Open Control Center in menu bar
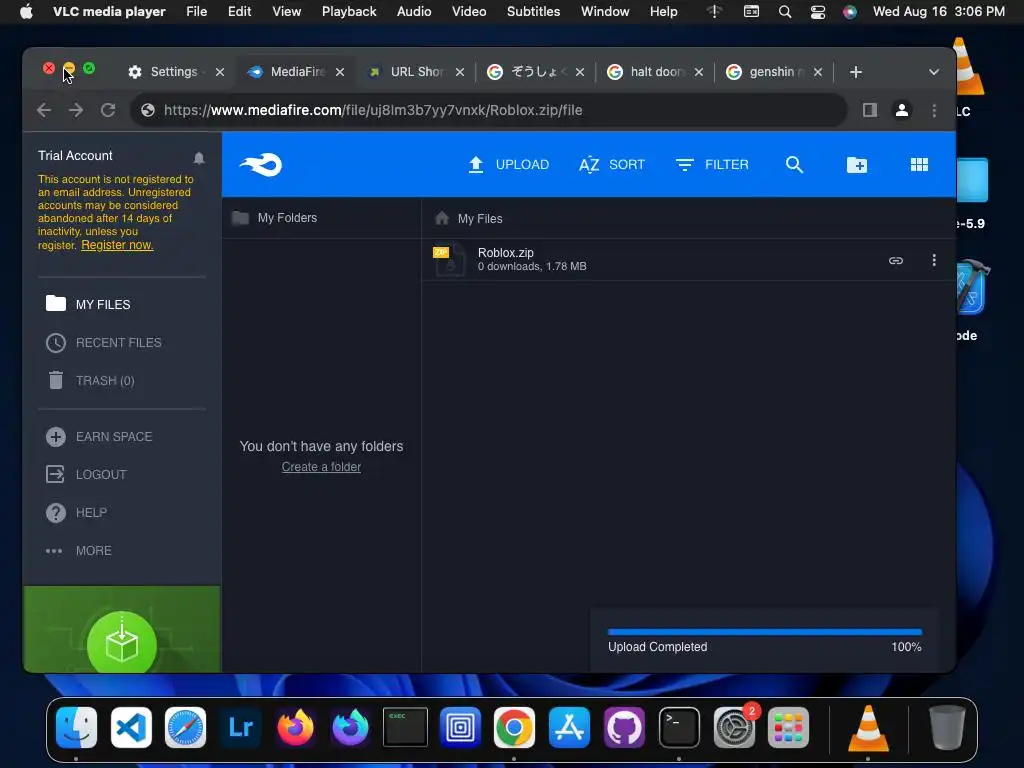 (818, 12)
